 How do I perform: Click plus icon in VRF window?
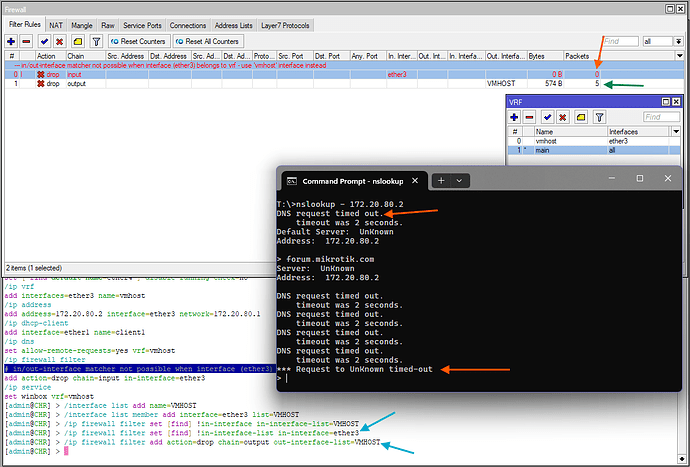pos(514,117)
